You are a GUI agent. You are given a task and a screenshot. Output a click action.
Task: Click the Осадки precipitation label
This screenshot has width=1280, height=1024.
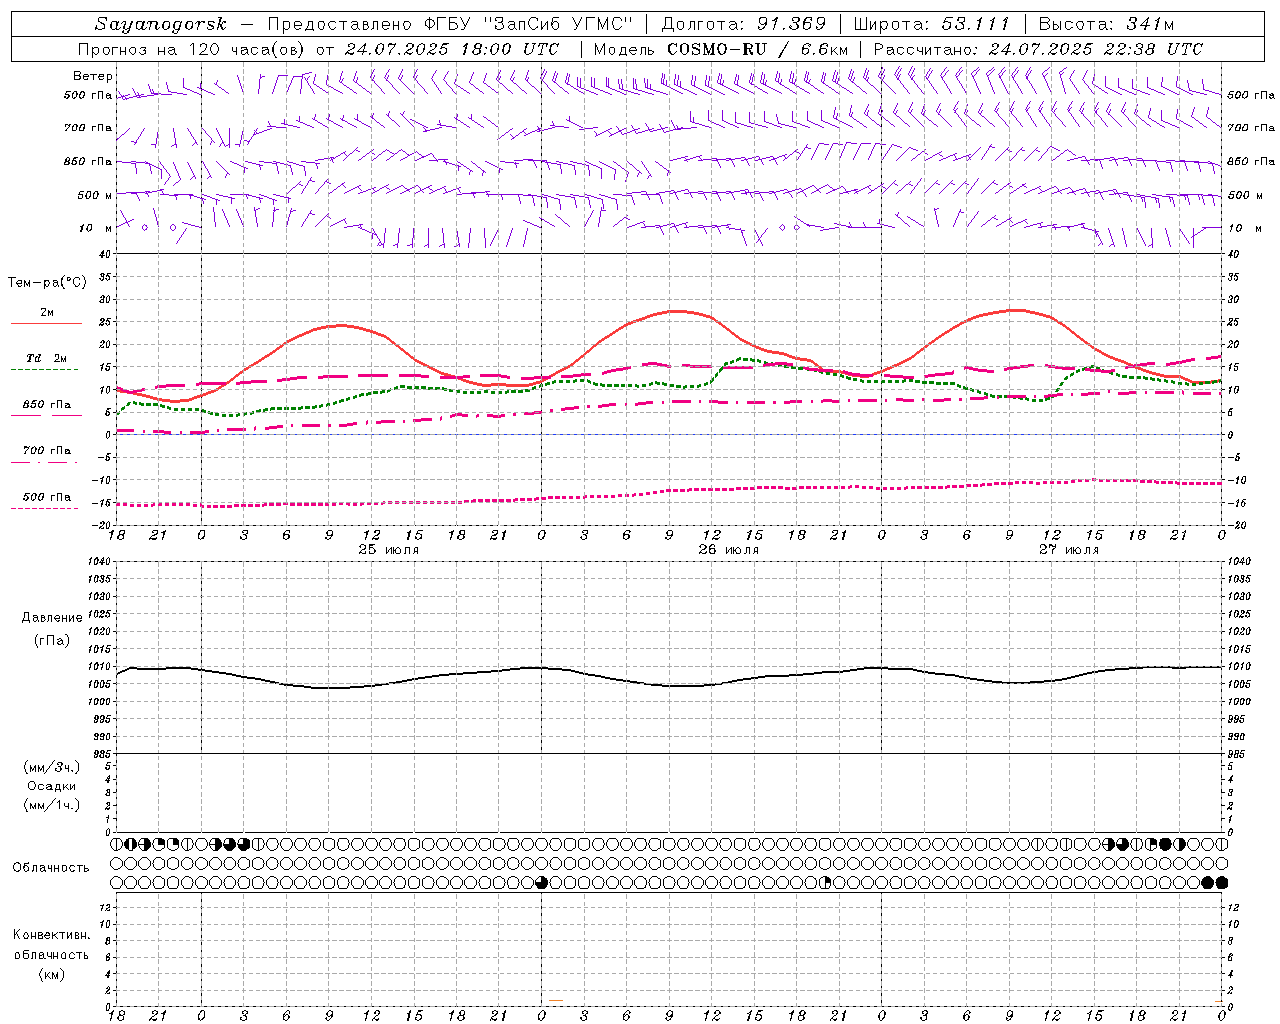coord(52,786)
